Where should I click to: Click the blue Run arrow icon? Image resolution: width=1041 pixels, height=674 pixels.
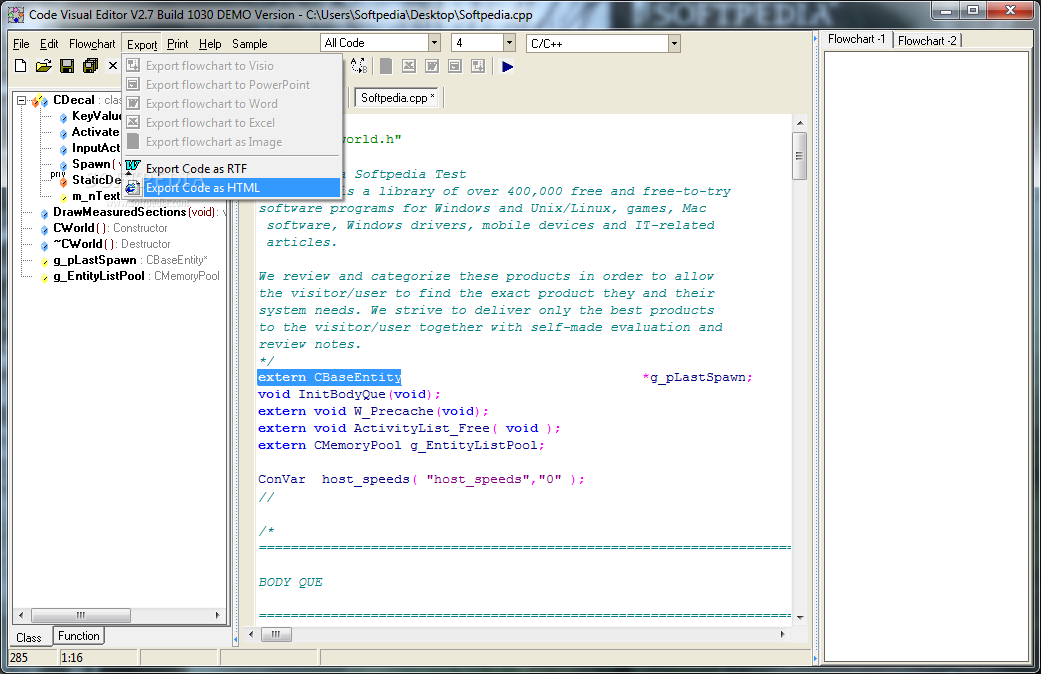click(x=508, y=66)
